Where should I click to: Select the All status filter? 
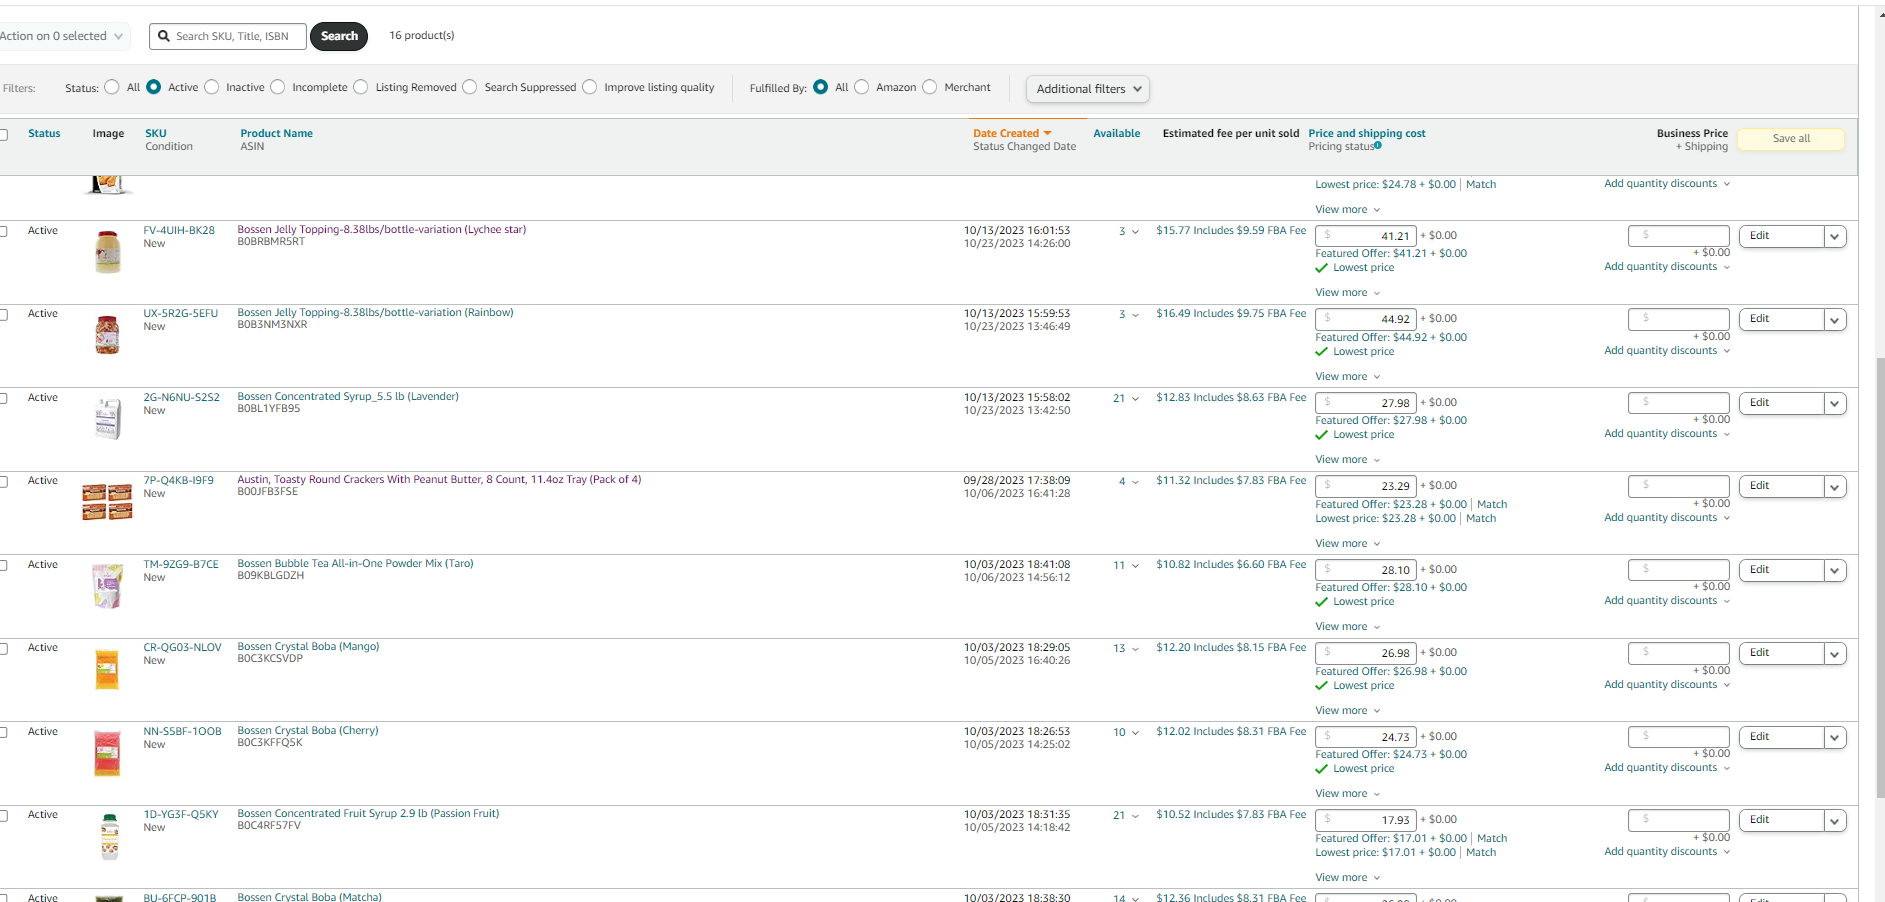[112, 87]
